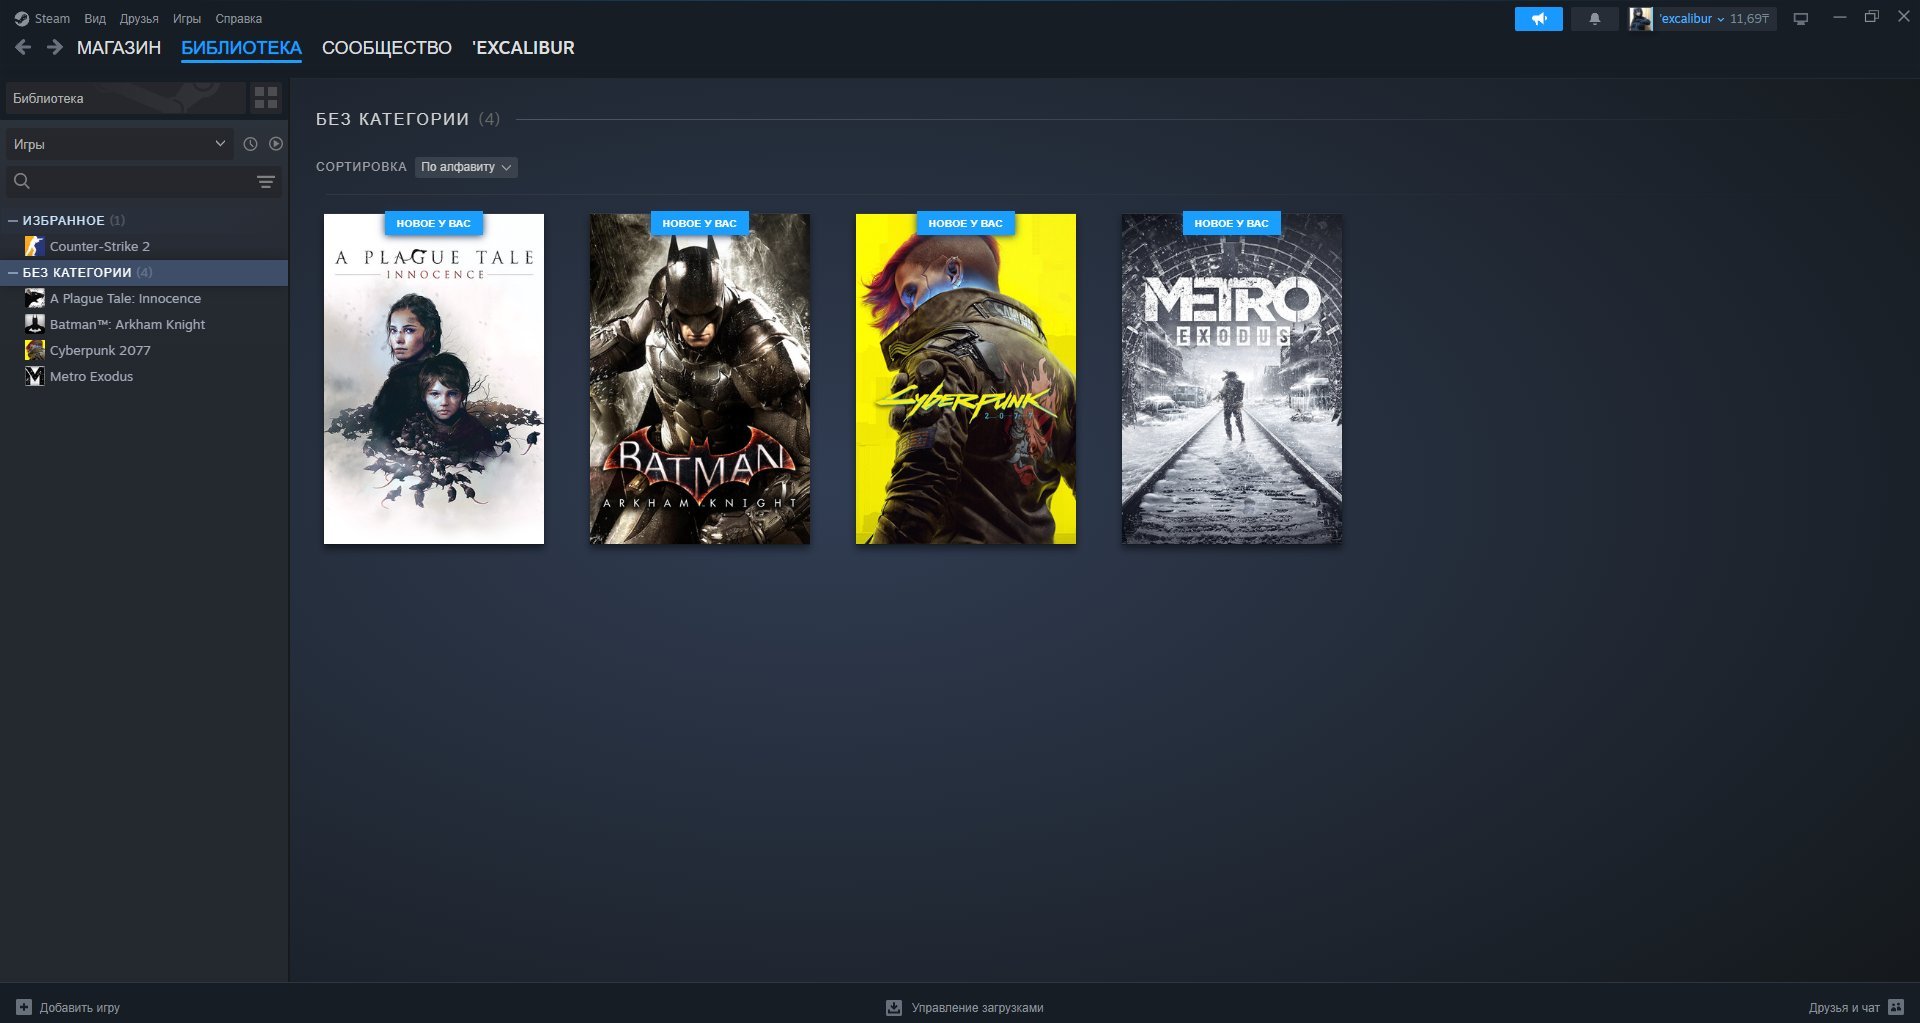The width and height of the screenshot is (1920, 1023).
Task: Open the notifications bell
Action: (x=1595, y=19)
